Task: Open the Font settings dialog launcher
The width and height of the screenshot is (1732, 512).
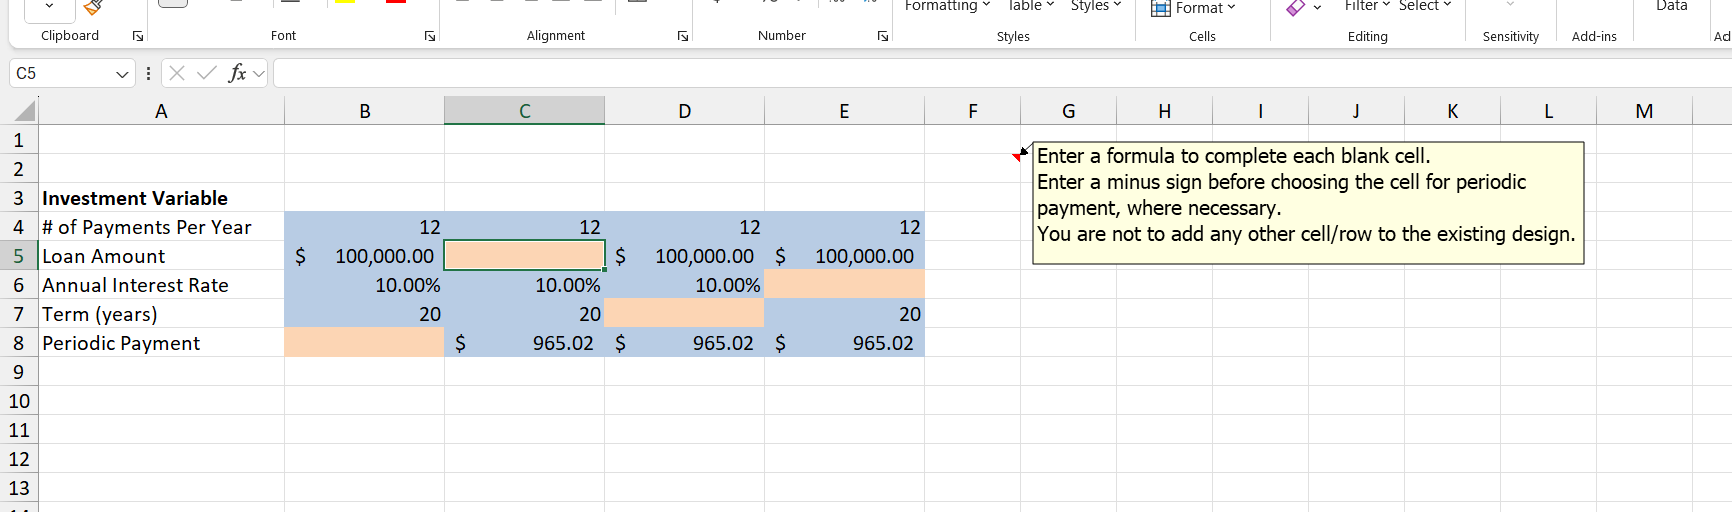Action: 430,36
